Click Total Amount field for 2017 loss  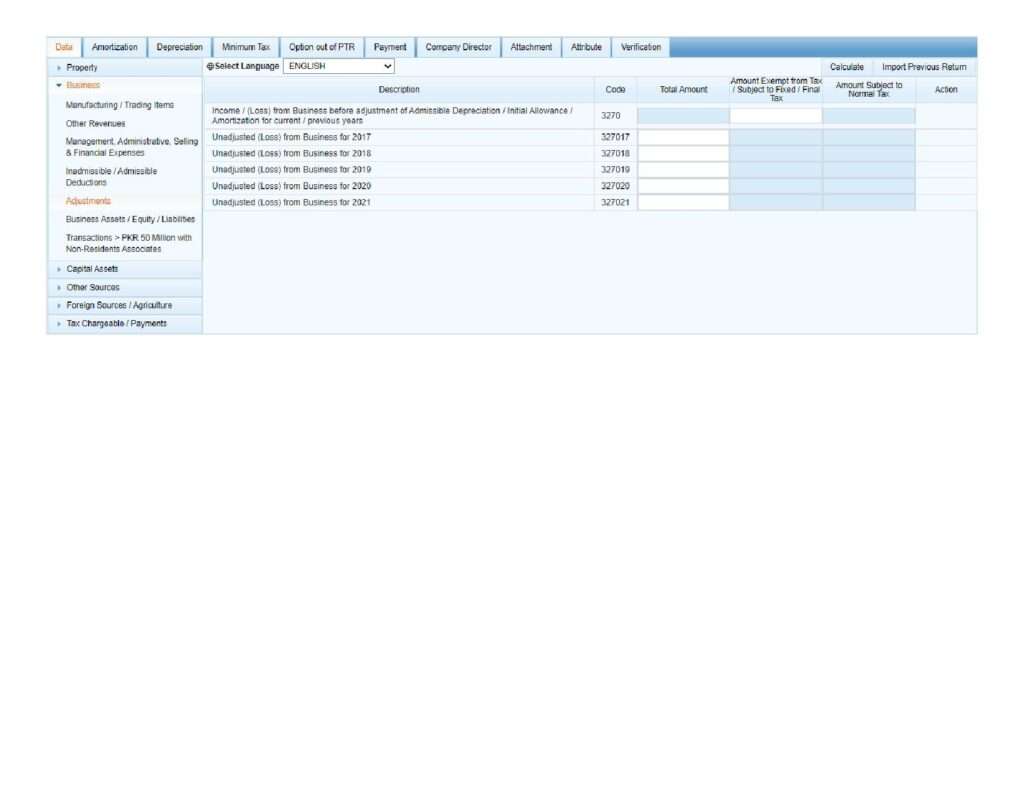point(683,137)
